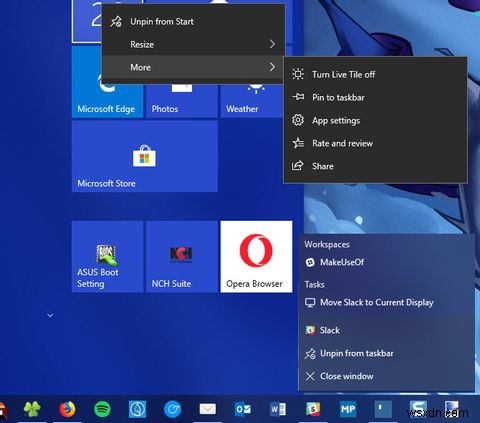Open Microsoft Word from the taskbar
Screen dimensions: 480x423
tap(278, 409)
